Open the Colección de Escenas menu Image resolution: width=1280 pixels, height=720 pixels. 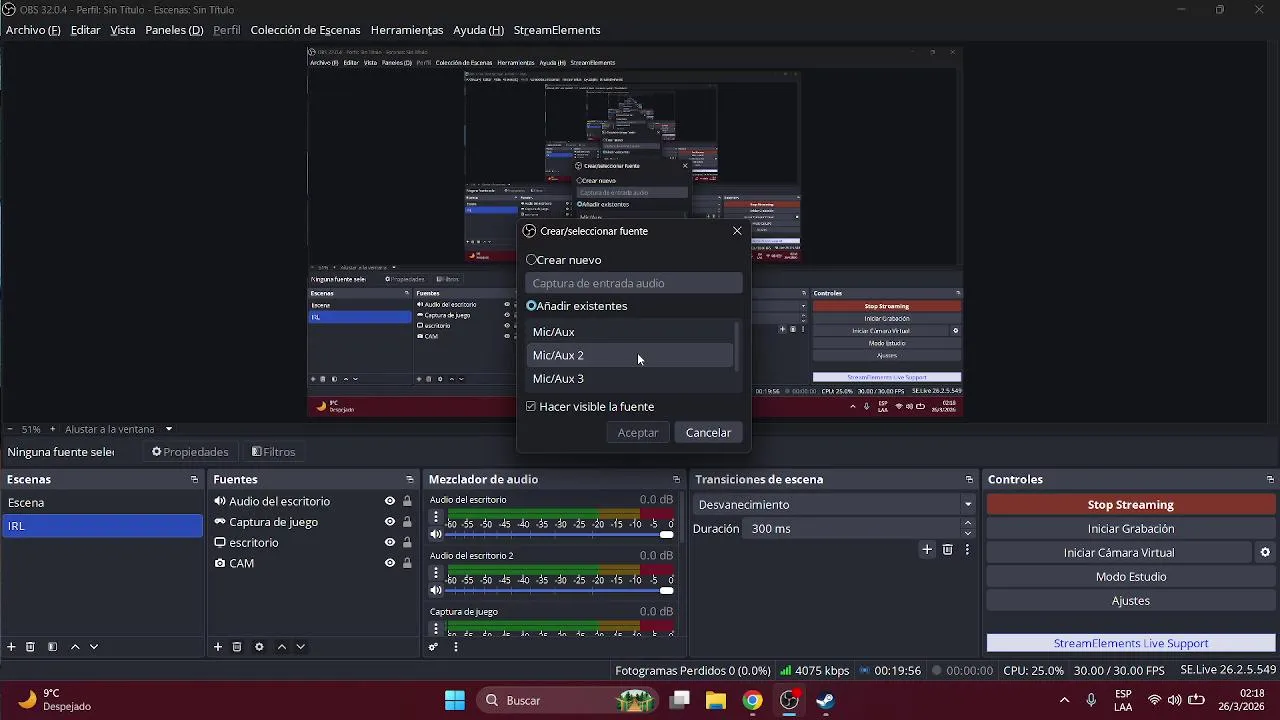(305, 30)
